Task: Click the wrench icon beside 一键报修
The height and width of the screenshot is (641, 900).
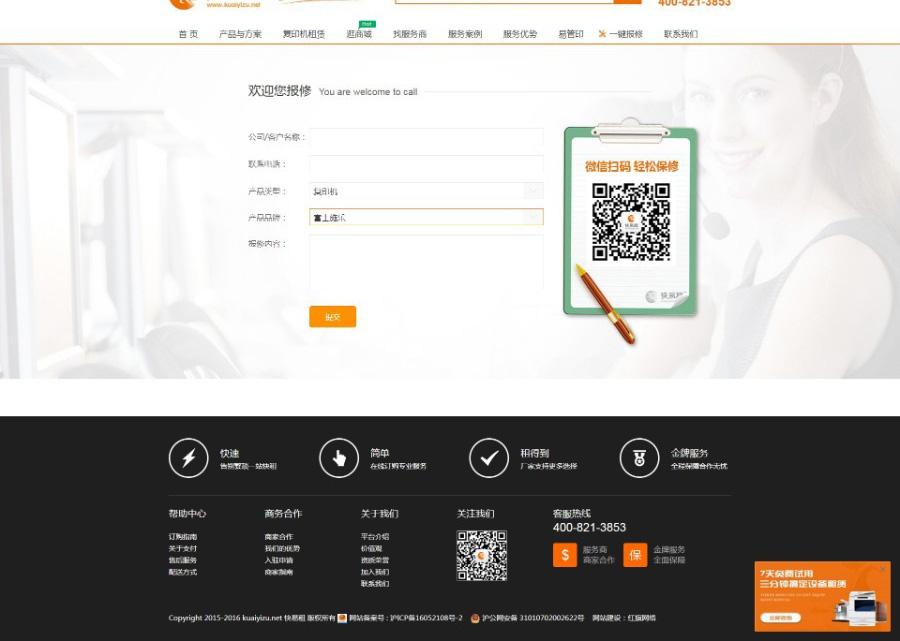Action: pyautogui.click(x=602, y=34)
